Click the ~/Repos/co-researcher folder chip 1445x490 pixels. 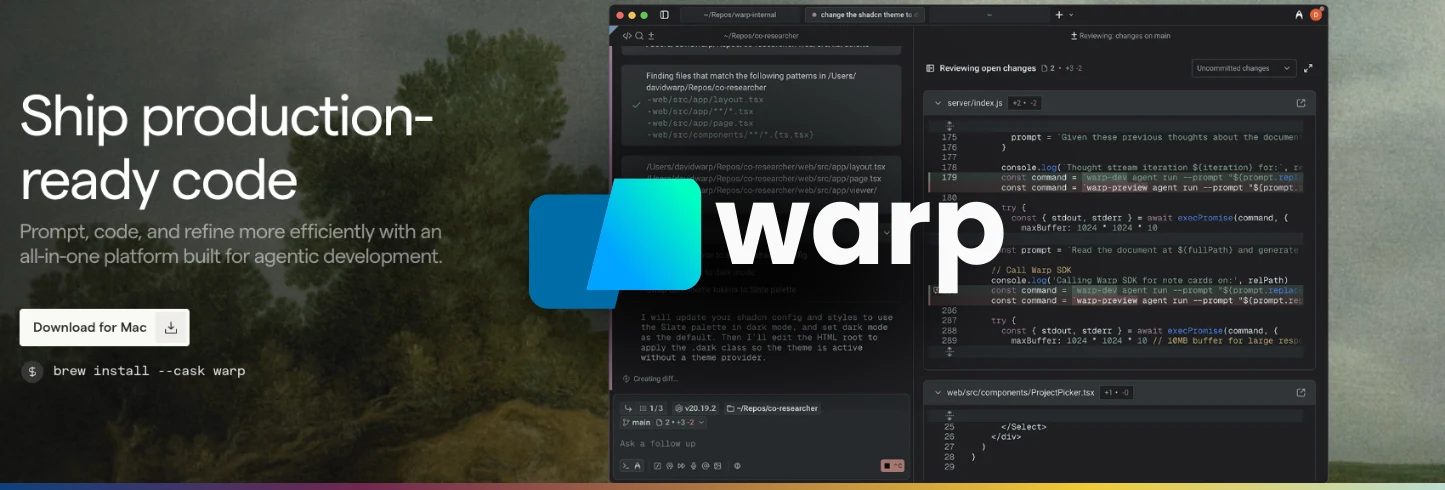773,408
